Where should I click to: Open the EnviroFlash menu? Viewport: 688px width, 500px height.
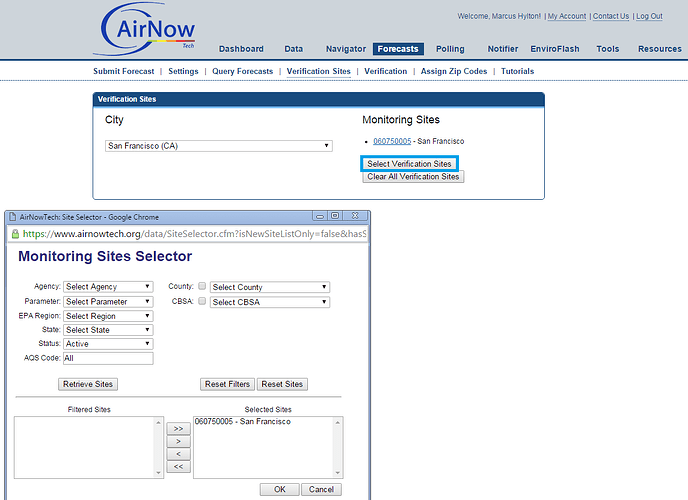pyautogui.click(x=555, y=49)
